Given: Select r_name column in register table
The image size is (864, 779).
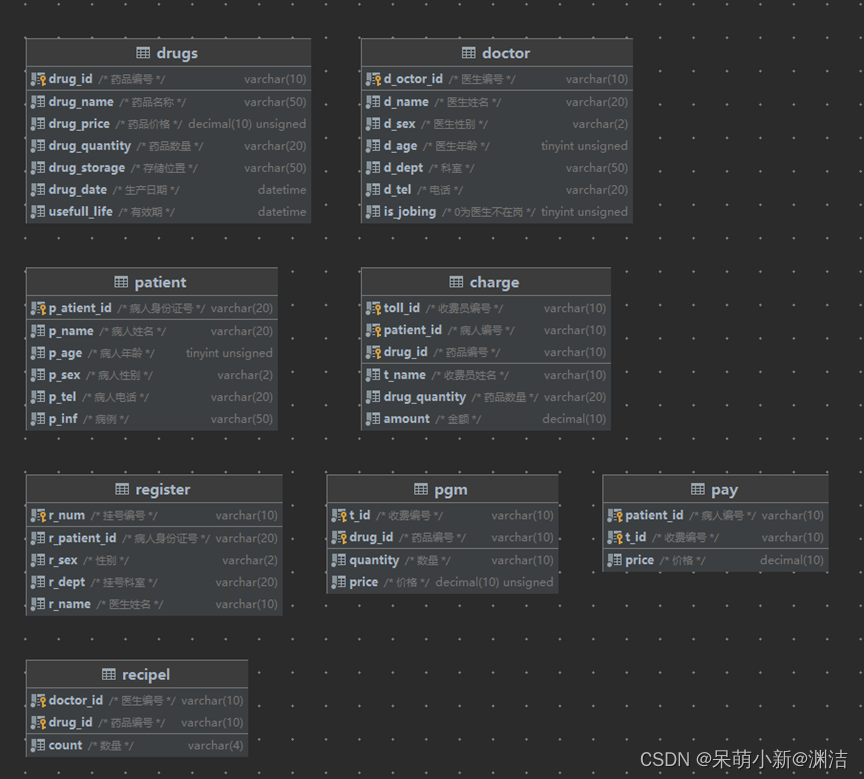Looking at the screenshot, I should [69, 604].
